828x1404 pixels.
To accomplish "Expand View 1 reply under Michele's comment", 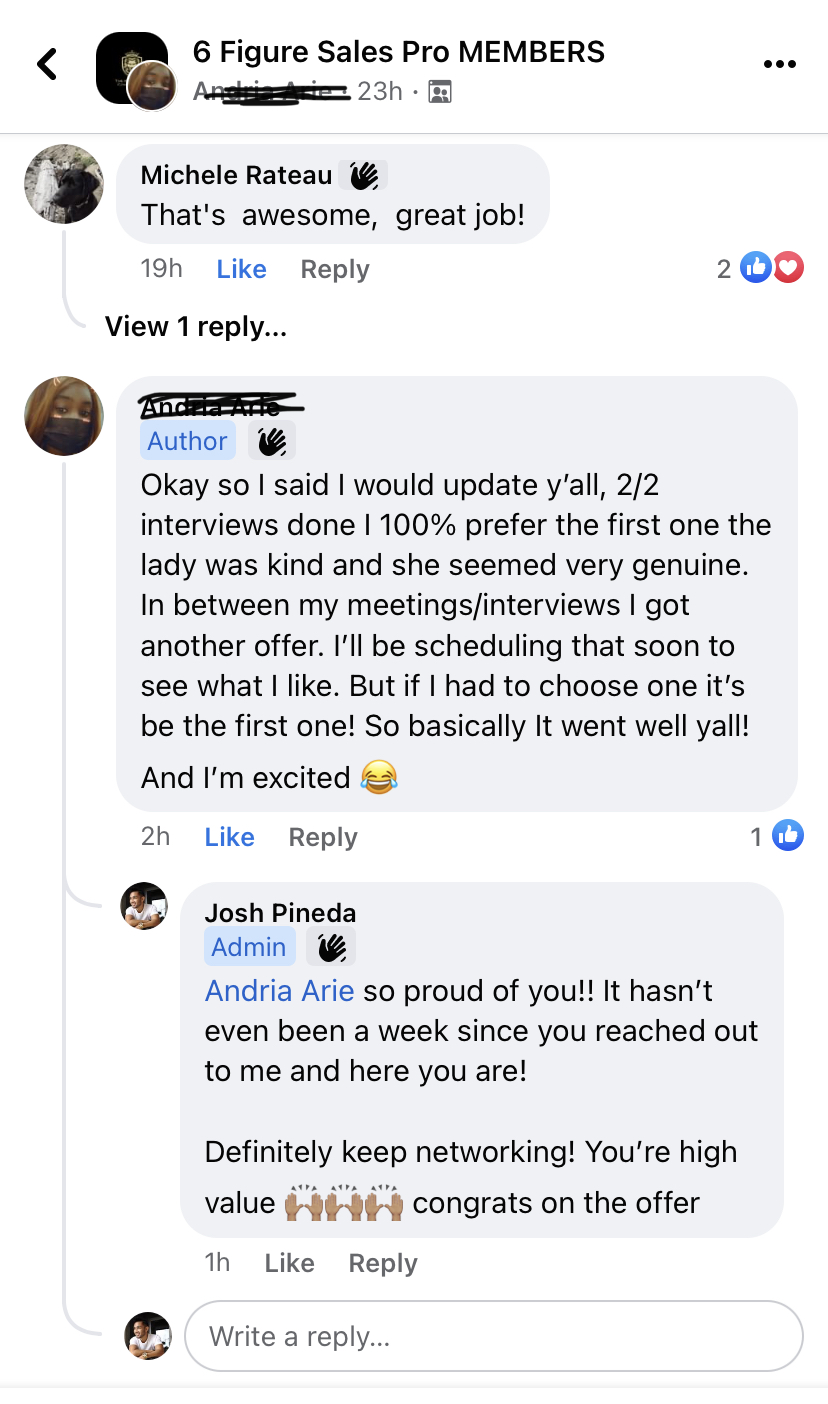I will point(196,327).
